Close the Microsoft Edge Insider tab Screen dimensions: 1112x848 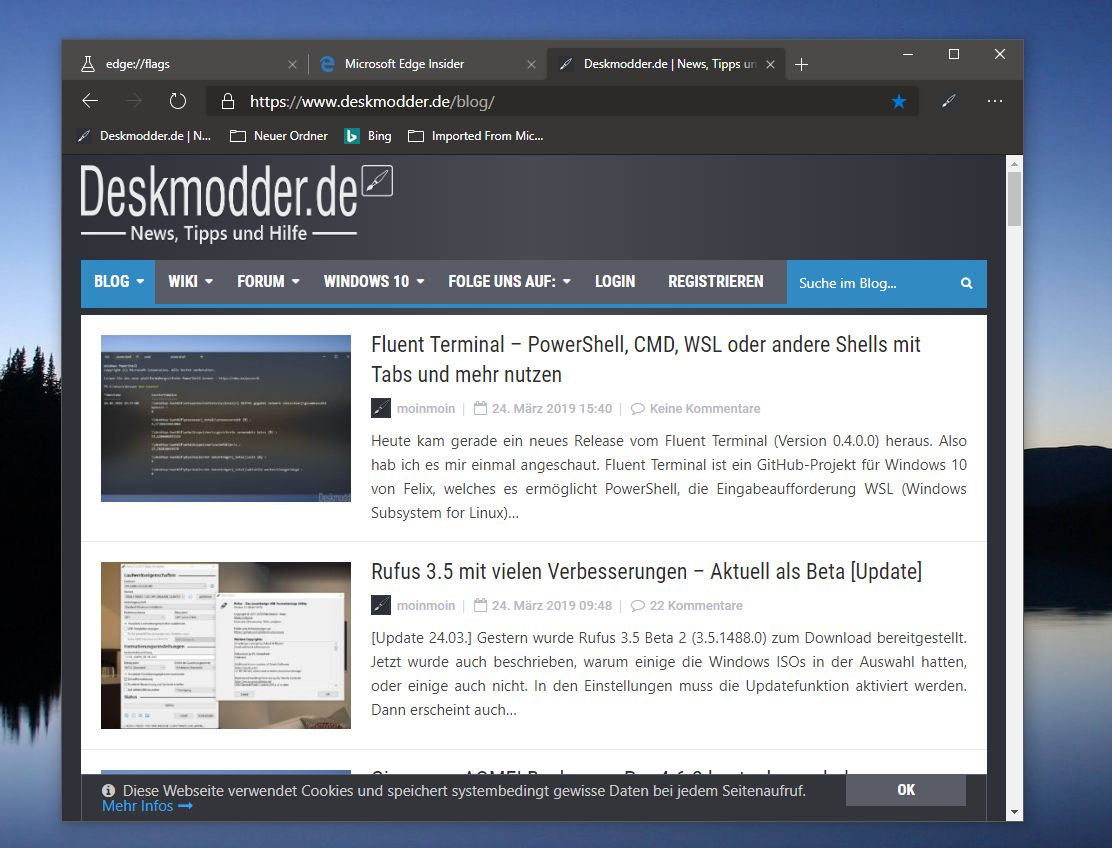point(531,65)
